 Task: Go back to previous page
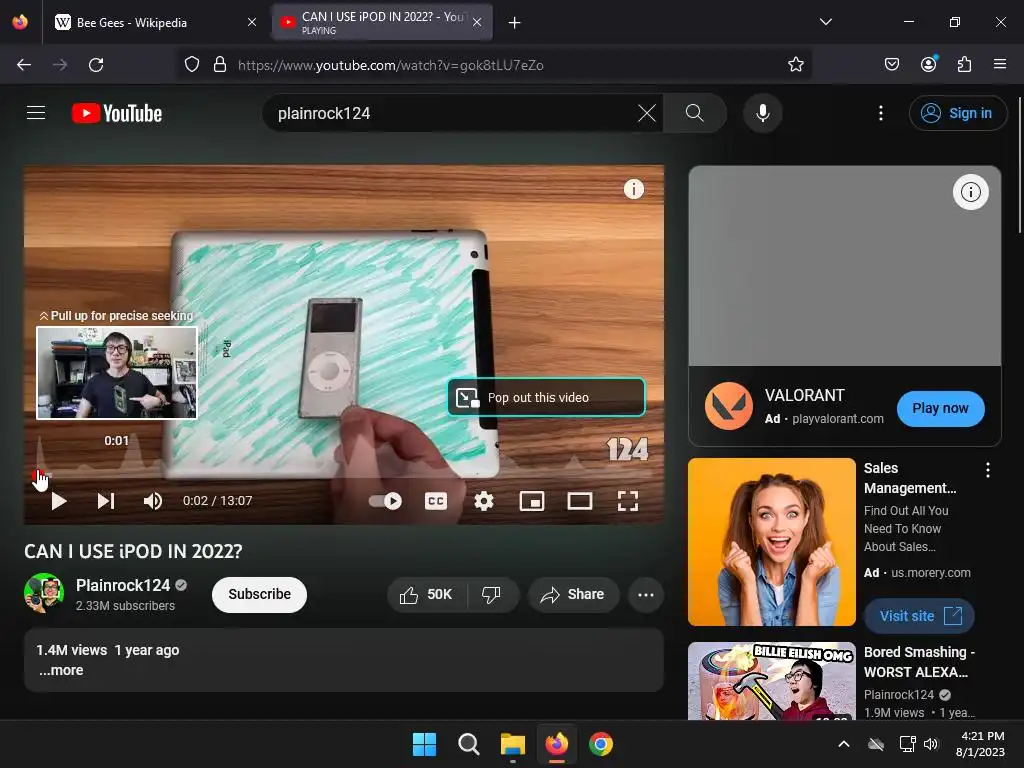click(24, 65)
